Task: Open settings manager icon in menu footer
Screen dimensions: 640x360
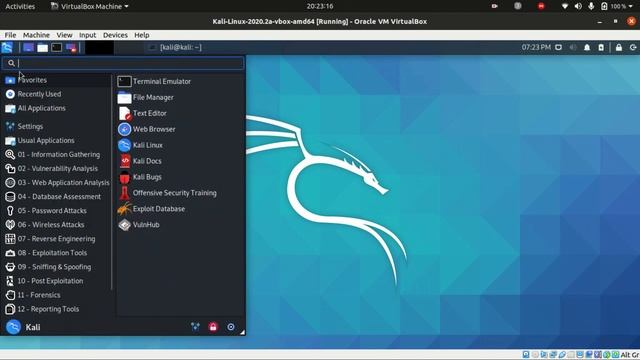Action: (195, 327)
